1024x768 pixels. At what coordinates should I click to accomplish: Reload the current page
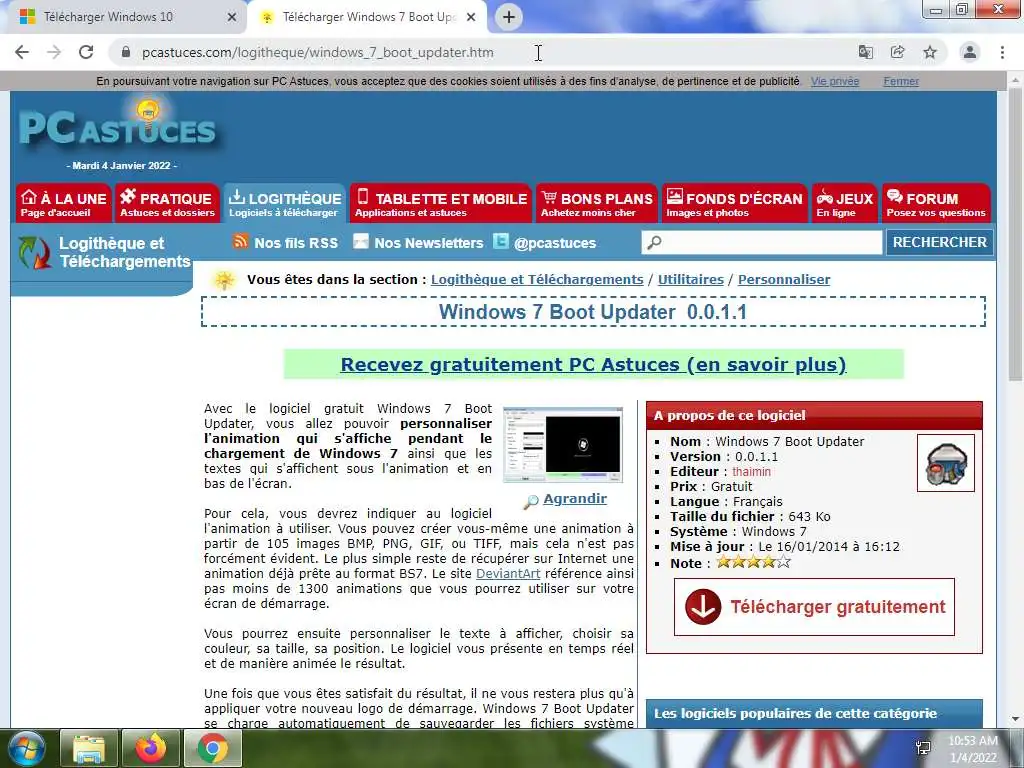tap(86, 52)
